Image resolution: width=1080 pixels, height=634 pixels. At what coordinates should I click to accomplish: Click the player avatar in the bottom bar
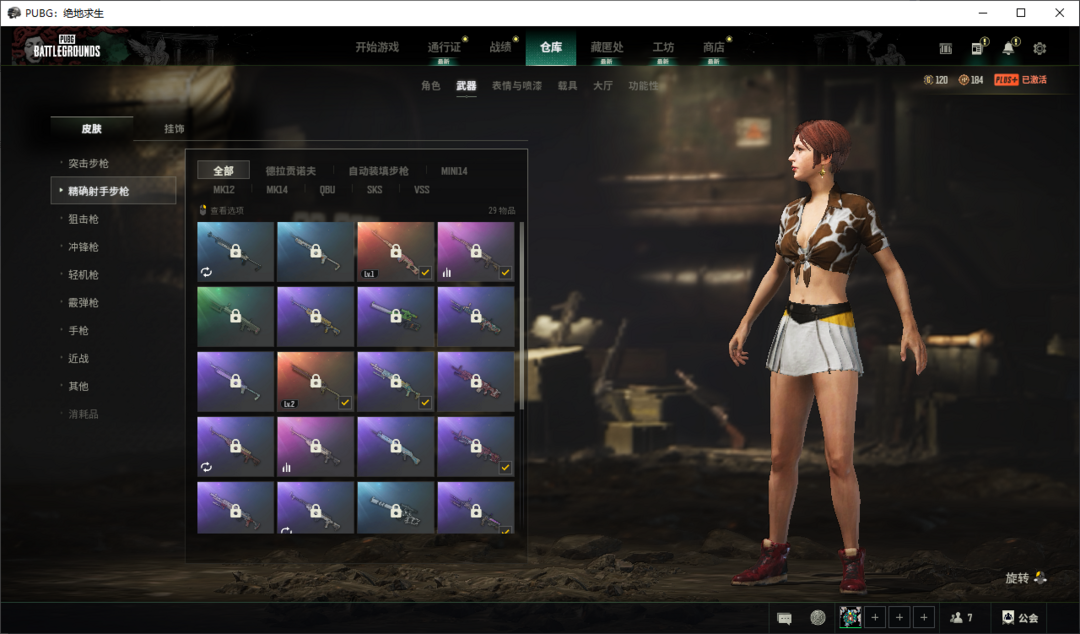[x=850, y=617]
